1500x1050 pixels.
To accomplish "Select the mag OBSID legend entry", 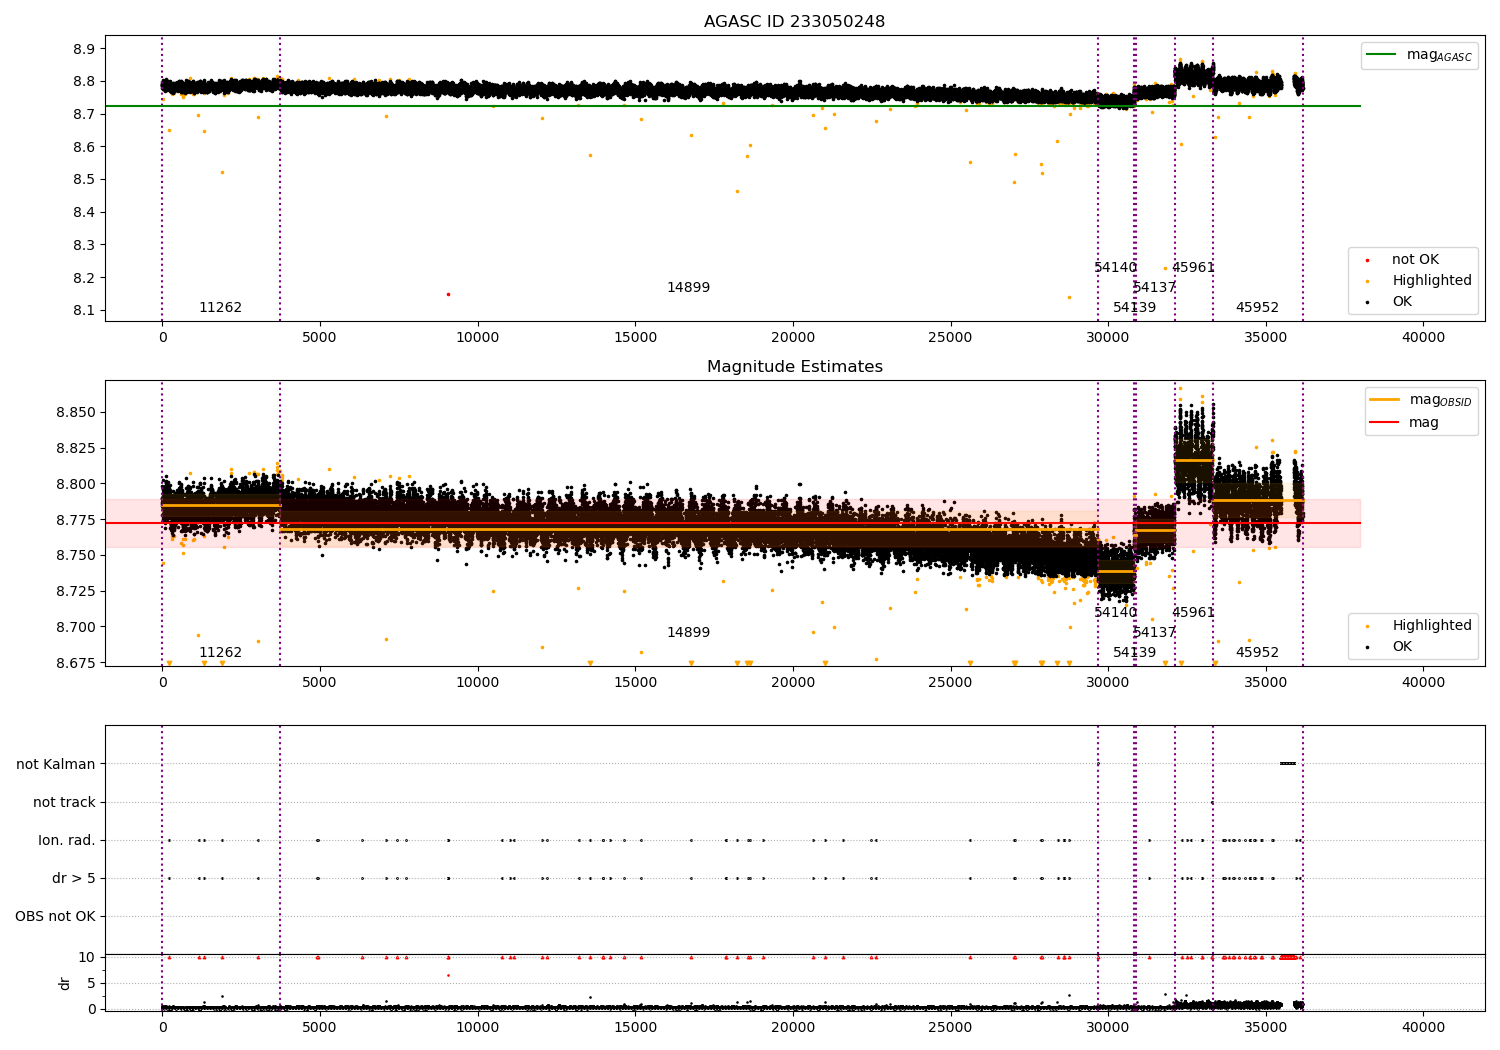I will (x=1420, y=400).
